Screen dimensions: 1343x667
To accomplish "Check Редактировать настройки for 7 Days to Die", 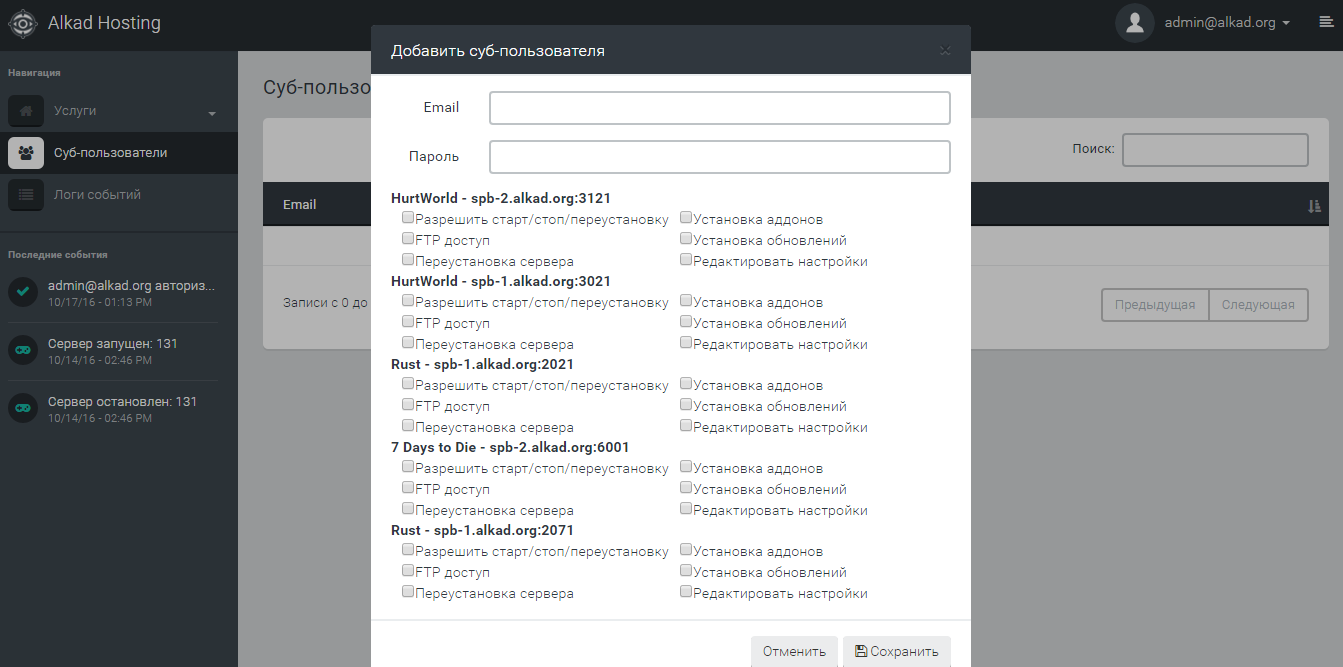I will coord(686,508).
